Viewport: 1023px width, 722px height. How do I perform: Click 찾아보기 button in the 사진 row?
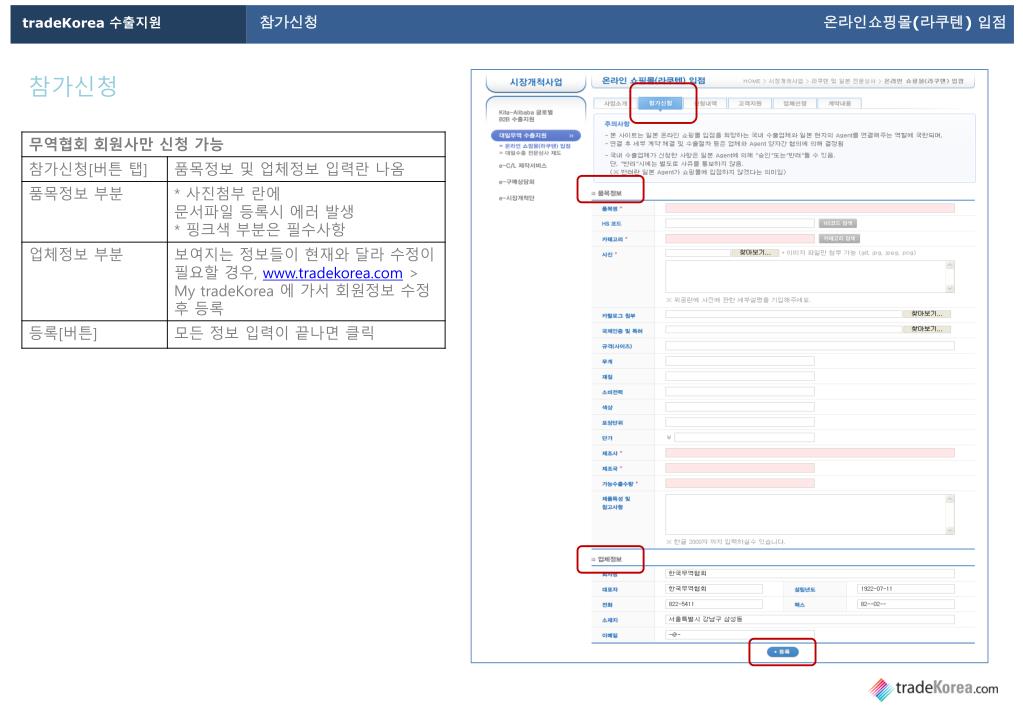click(754, 252)
